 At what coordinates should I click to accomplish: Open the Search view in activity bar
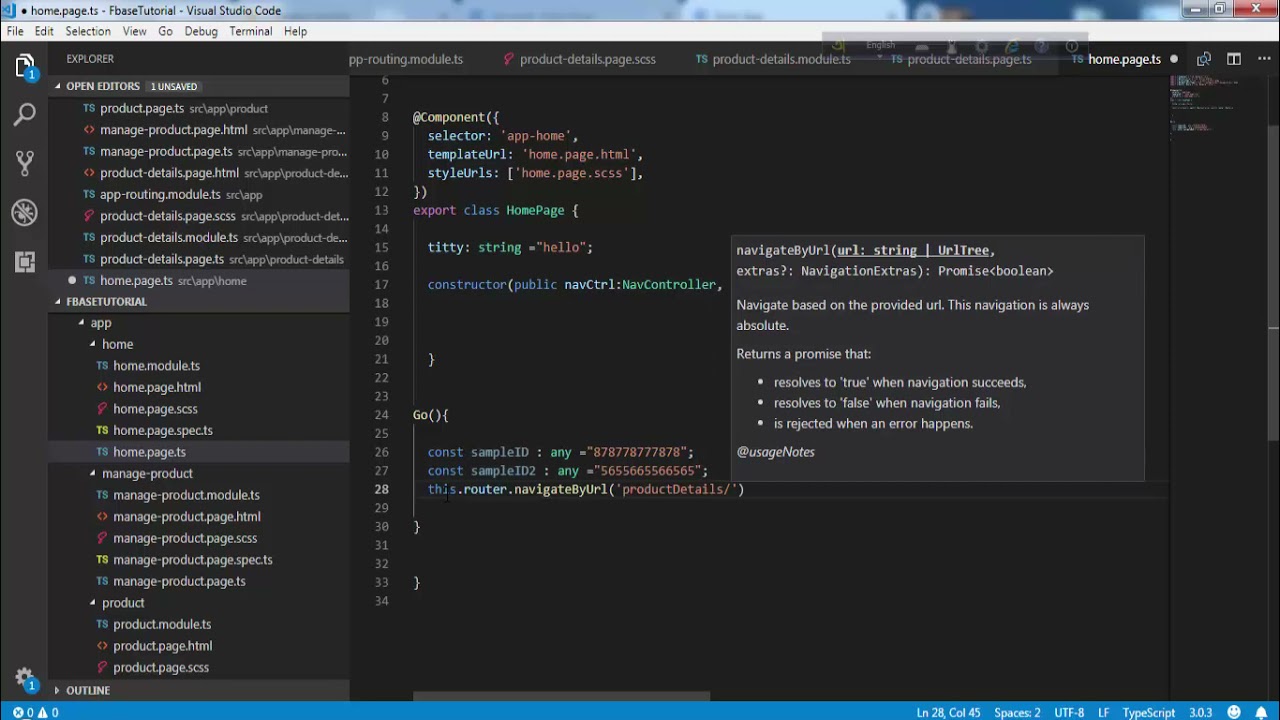pos(25,115)
